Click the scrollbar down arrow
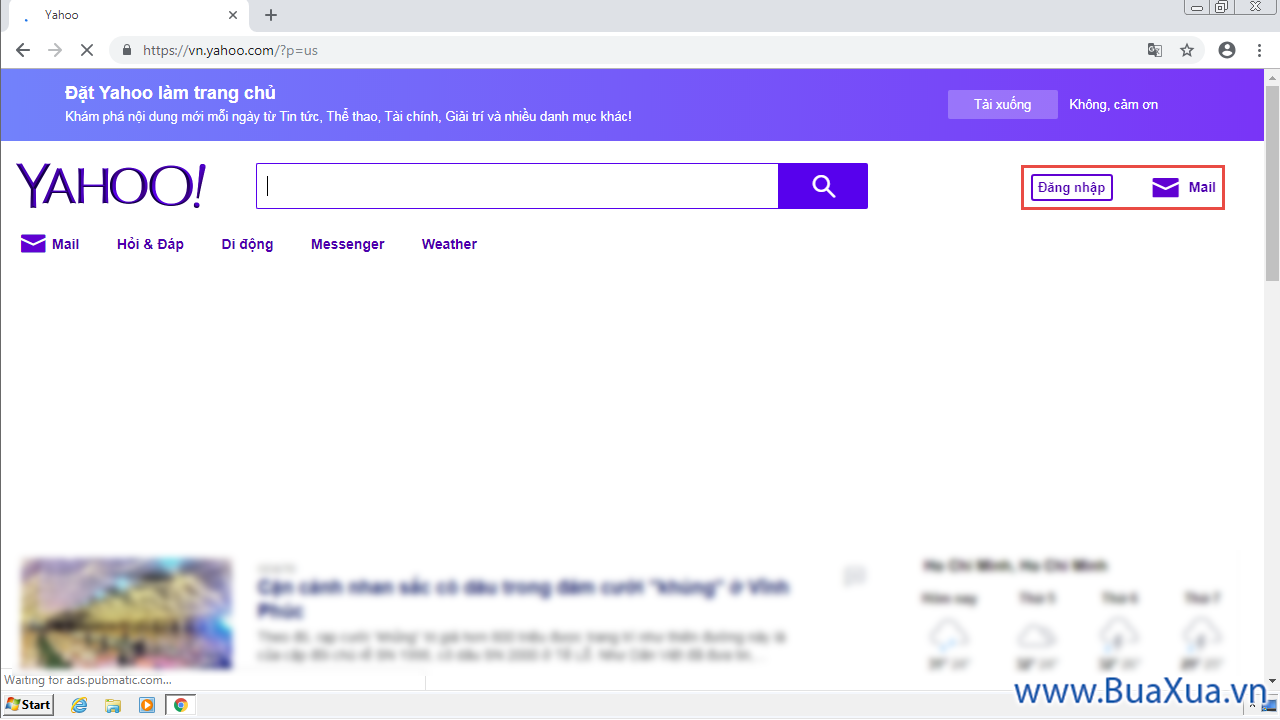This screenshot has width=1280, height=720. (1272, 682)
